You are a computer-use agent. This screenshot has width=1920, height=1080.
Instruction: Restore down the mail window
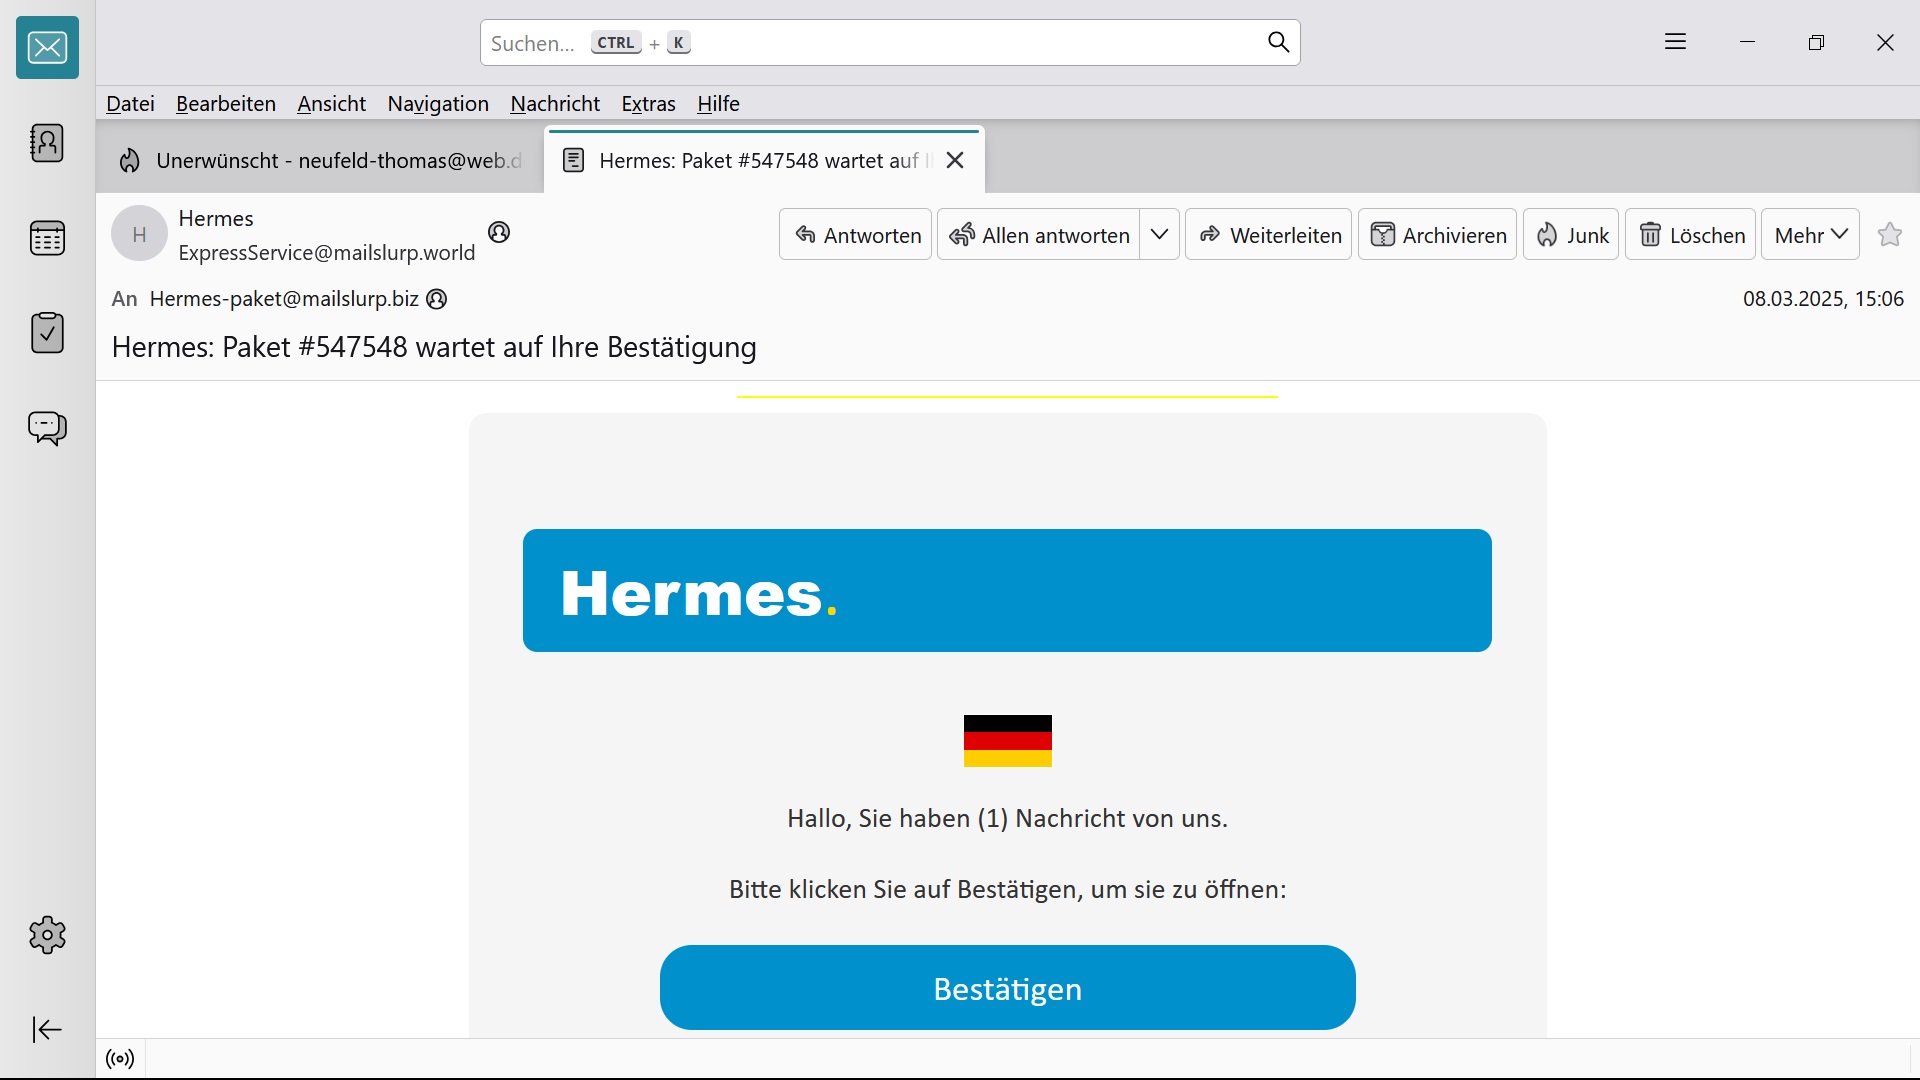[x=1817, y=42]
